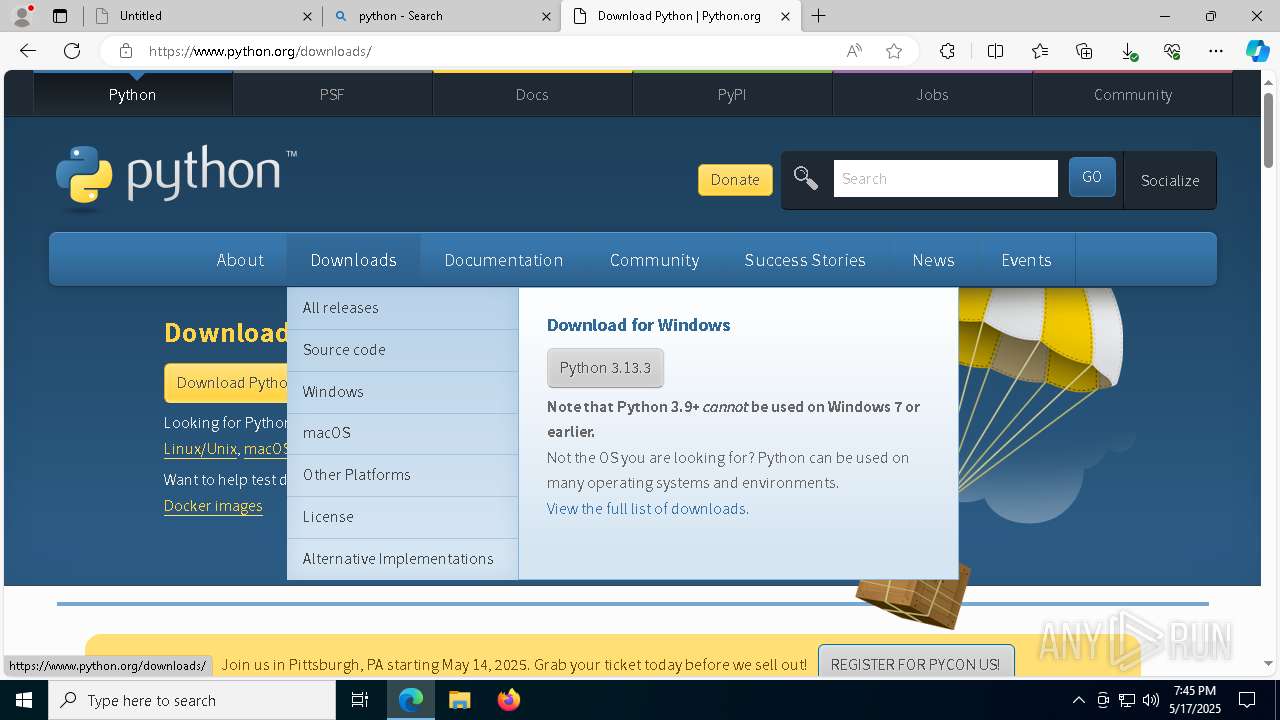The height and width of the screenshot is (720, 1280).
Task: Click Windows taskbar search box
Action: 192,700
